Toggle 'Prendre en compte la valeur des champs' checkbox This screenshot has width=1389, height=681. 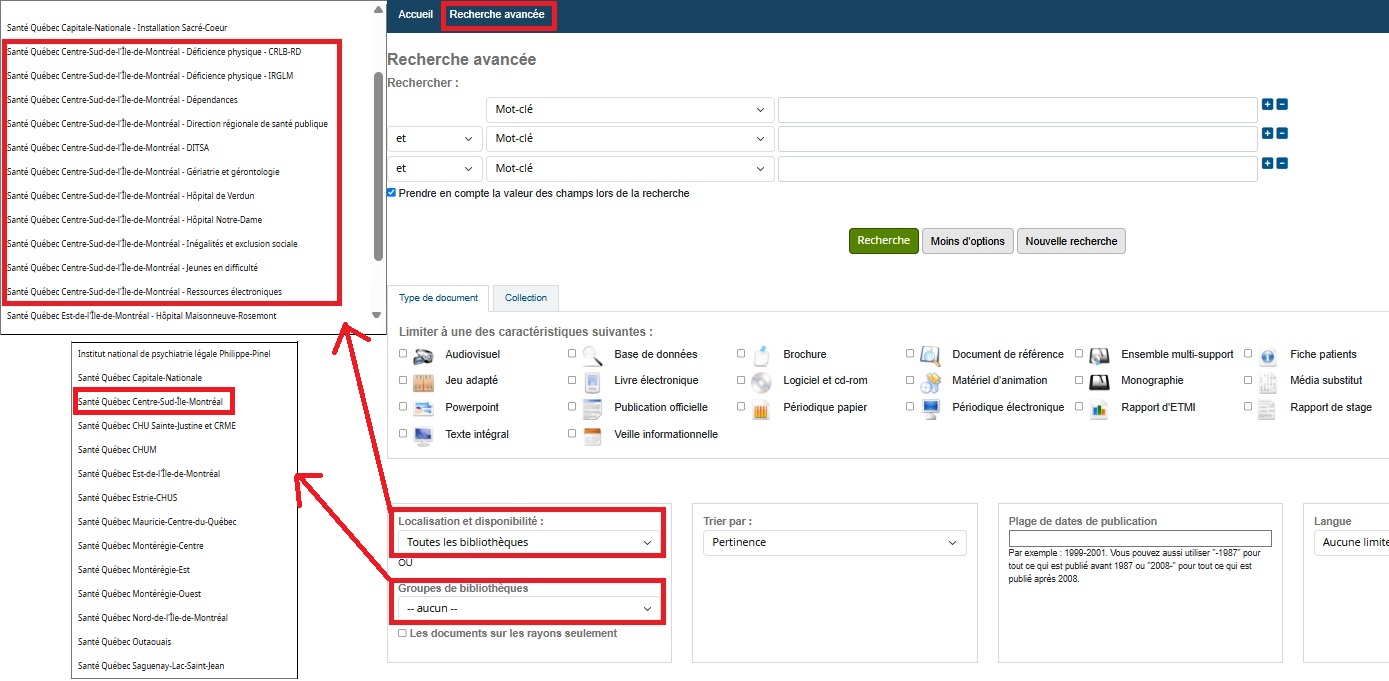(392, 193)
